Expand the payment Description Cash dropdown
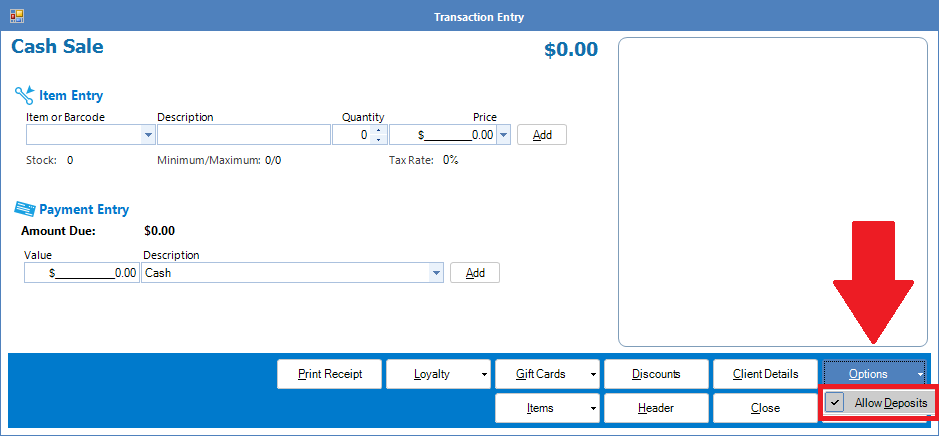This screenshot has height=436, width=939. click(x=436, y=272)
